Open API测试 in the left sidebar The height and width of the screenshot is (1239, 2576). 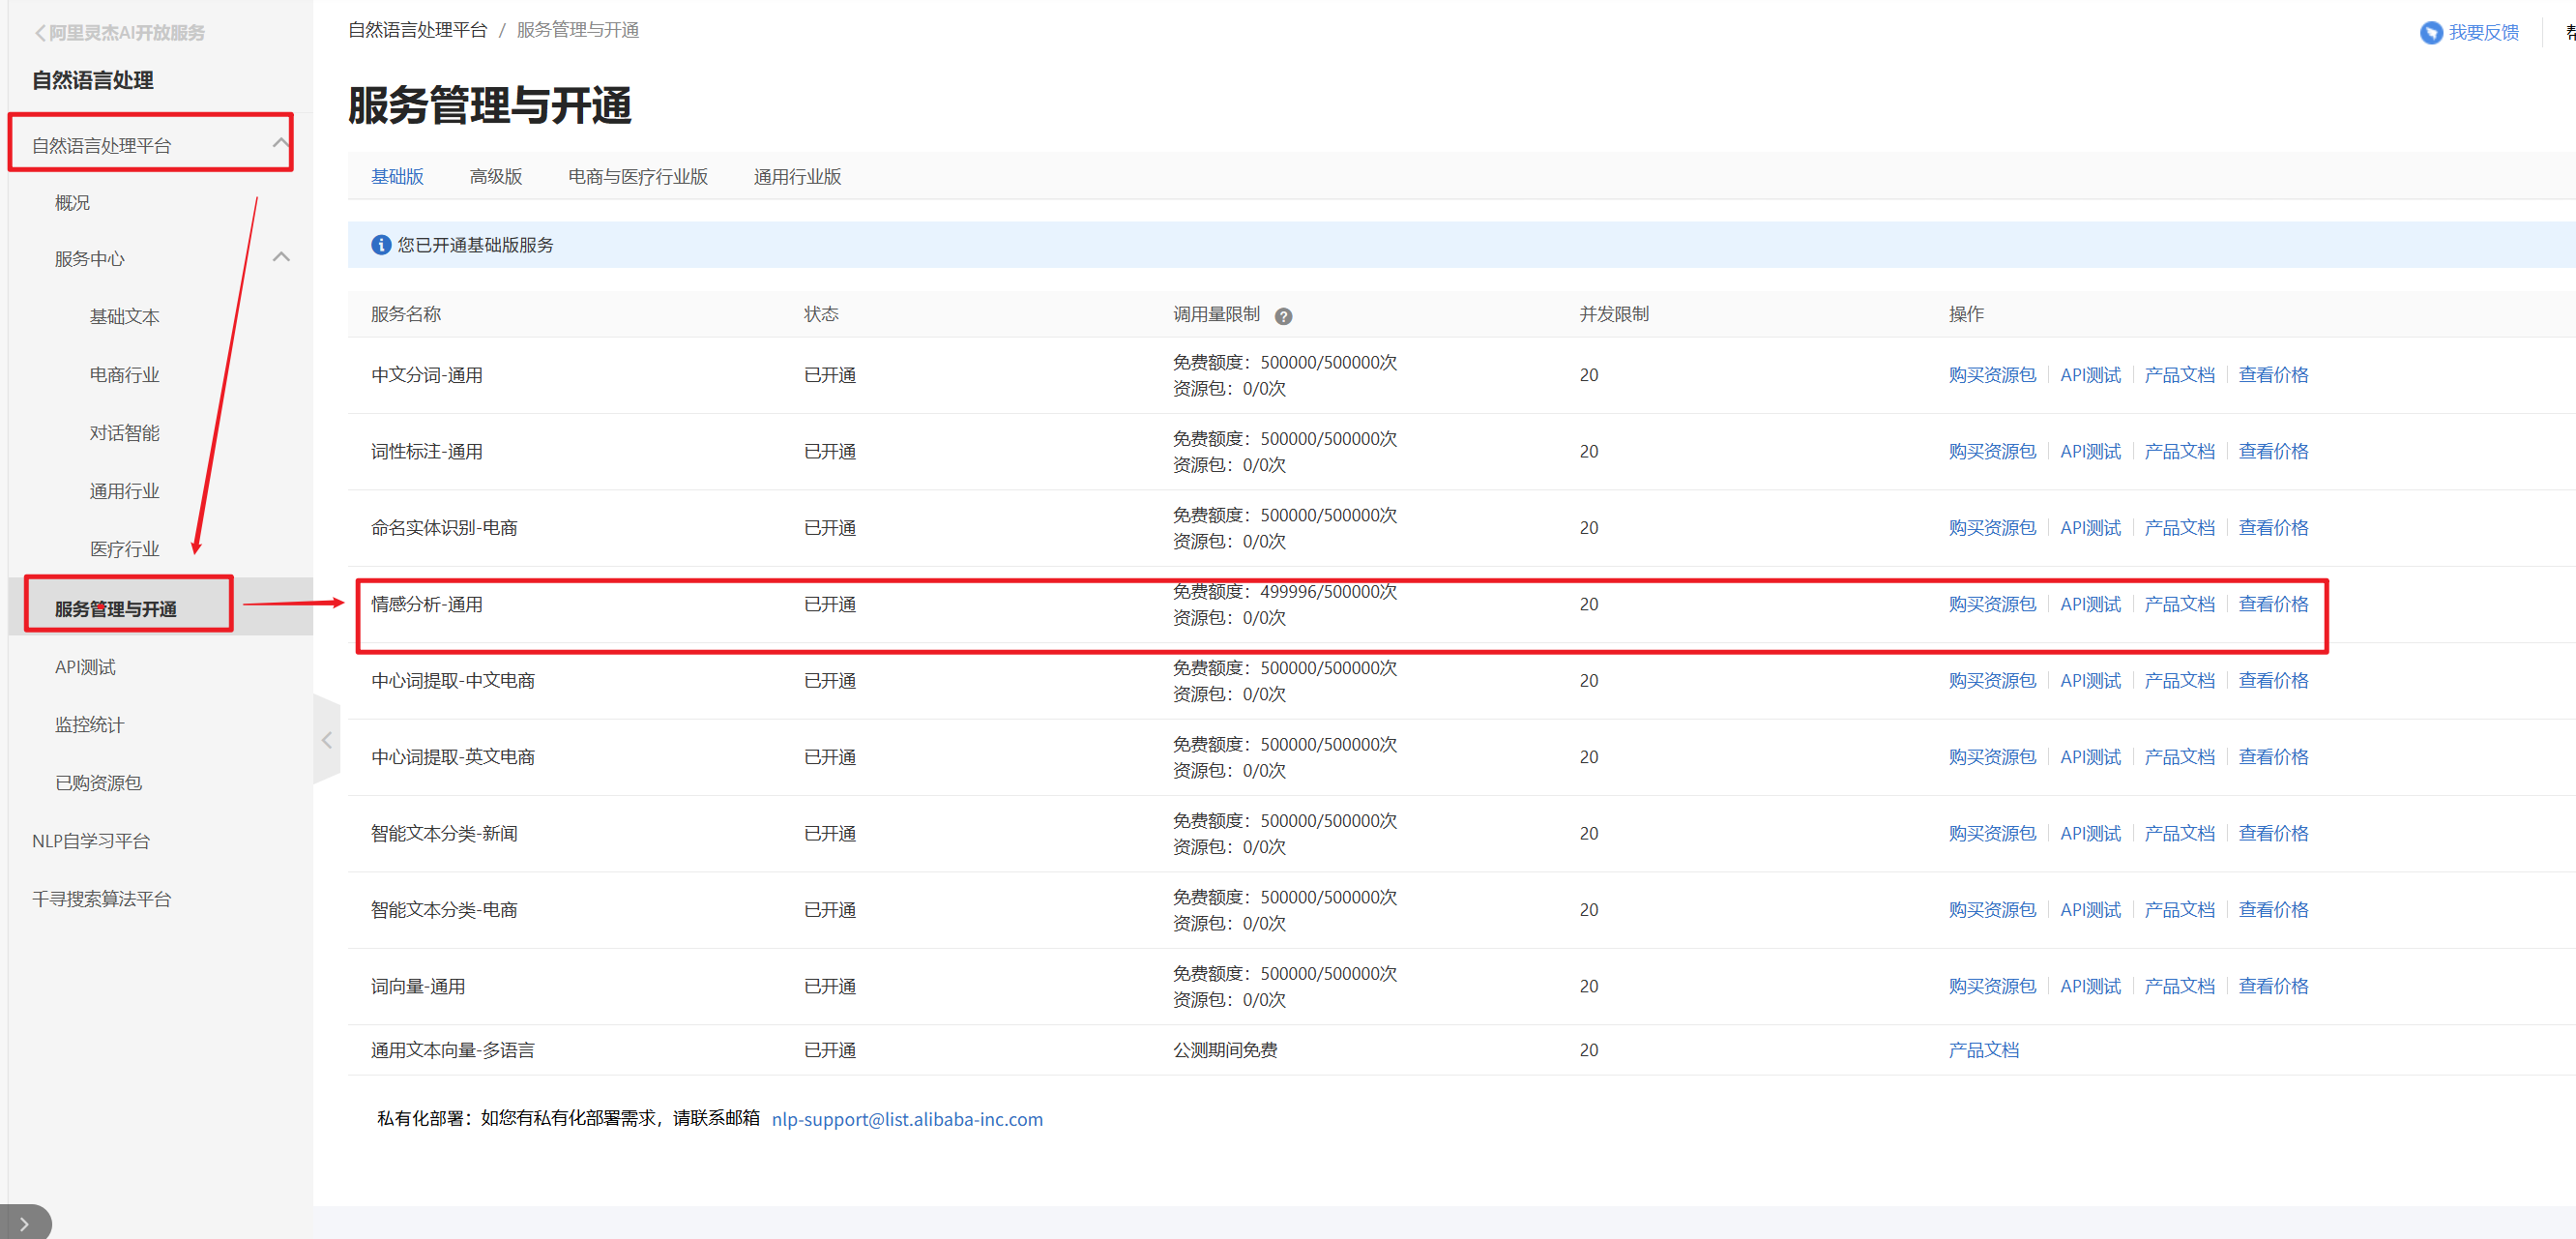(x=85, y=667)
